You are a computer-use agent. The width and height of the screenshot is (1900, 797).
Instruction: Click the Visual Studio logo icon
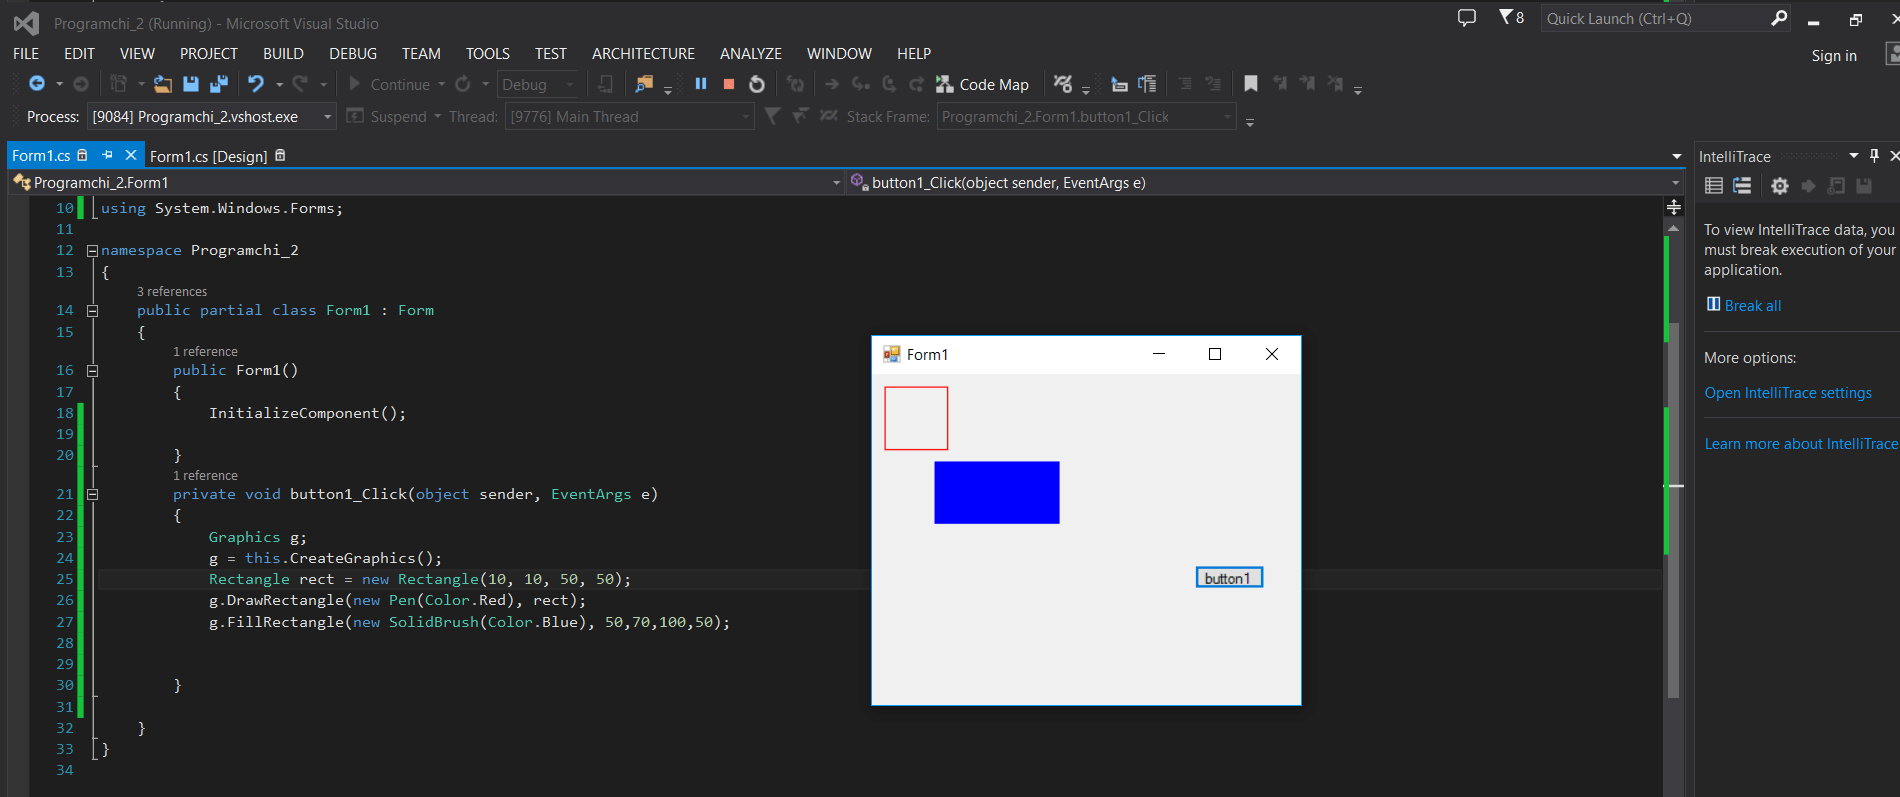[26, 23]
